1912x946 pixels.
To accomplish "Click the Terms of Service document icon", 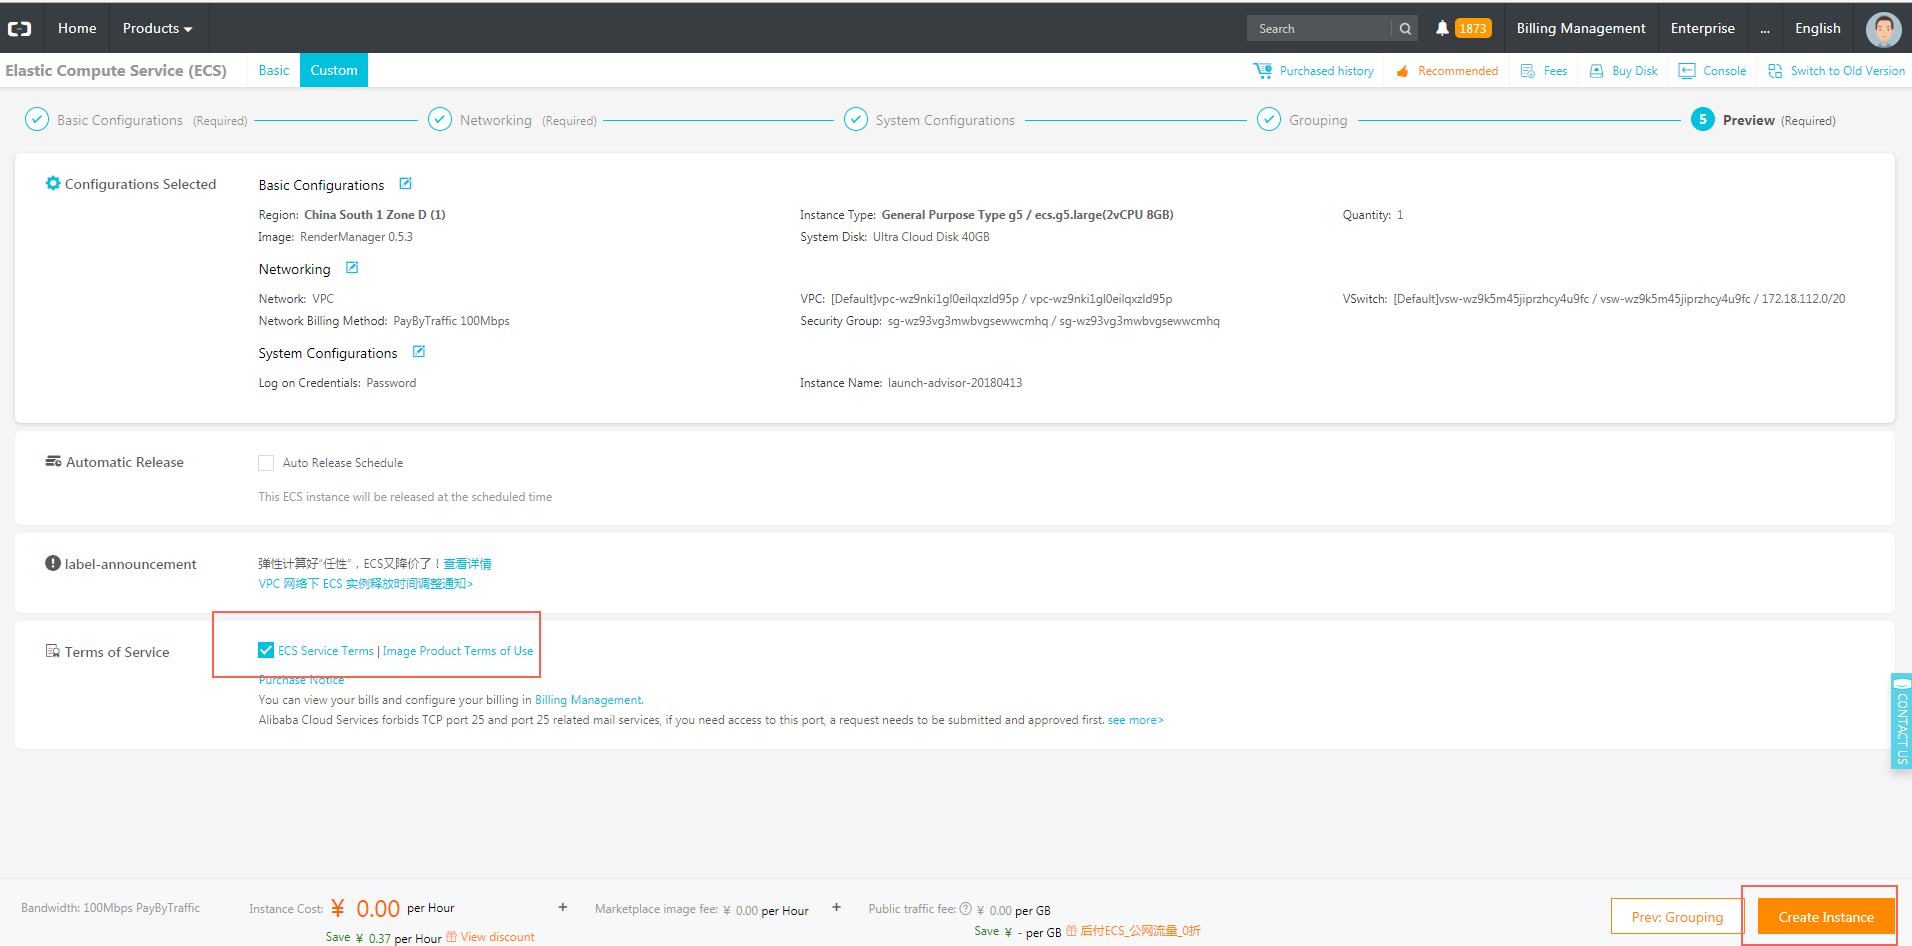I will point(53,651).
